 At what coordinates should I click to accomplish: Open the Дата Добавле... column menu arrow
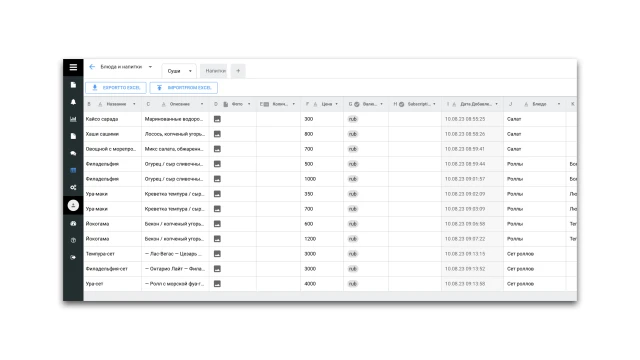496,104
